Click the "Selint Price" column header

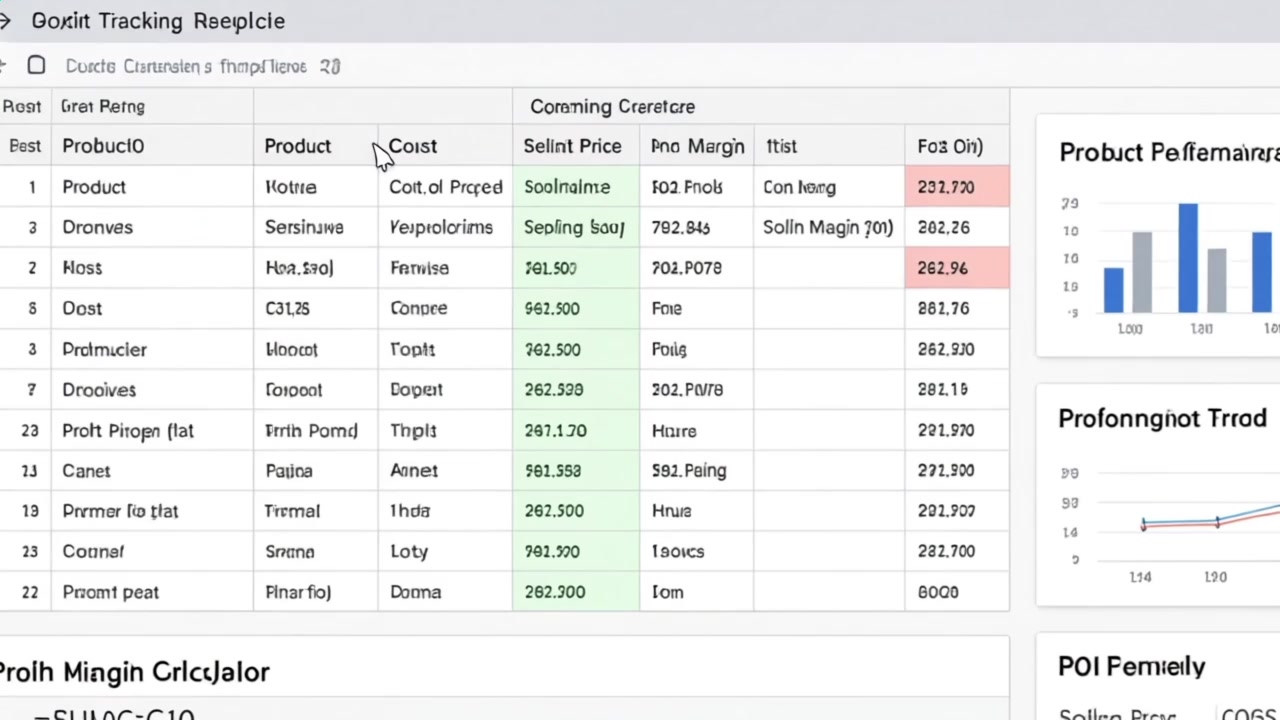pos(572,146)
